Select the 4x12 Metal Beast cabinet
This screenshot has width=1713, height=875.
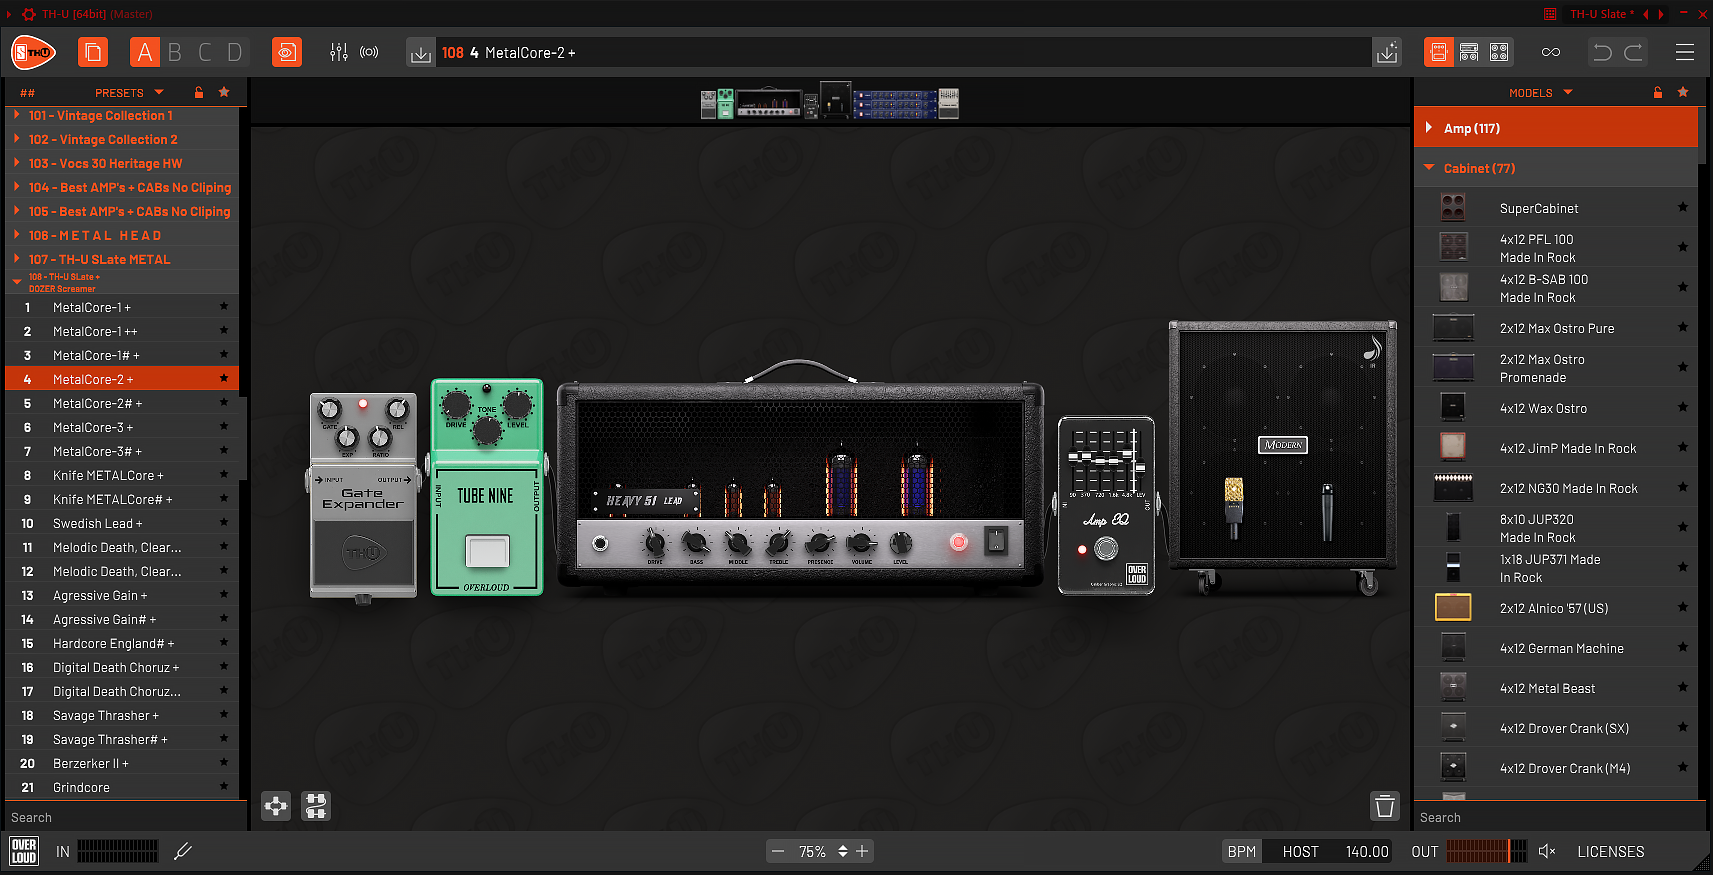click(1557, 688)
